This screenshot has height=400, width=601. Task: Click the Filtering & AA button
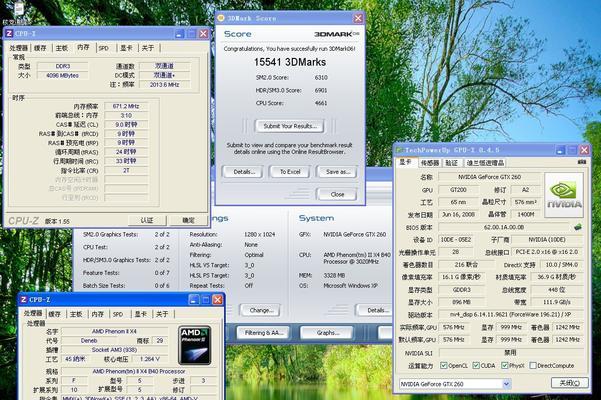(264, 333)
